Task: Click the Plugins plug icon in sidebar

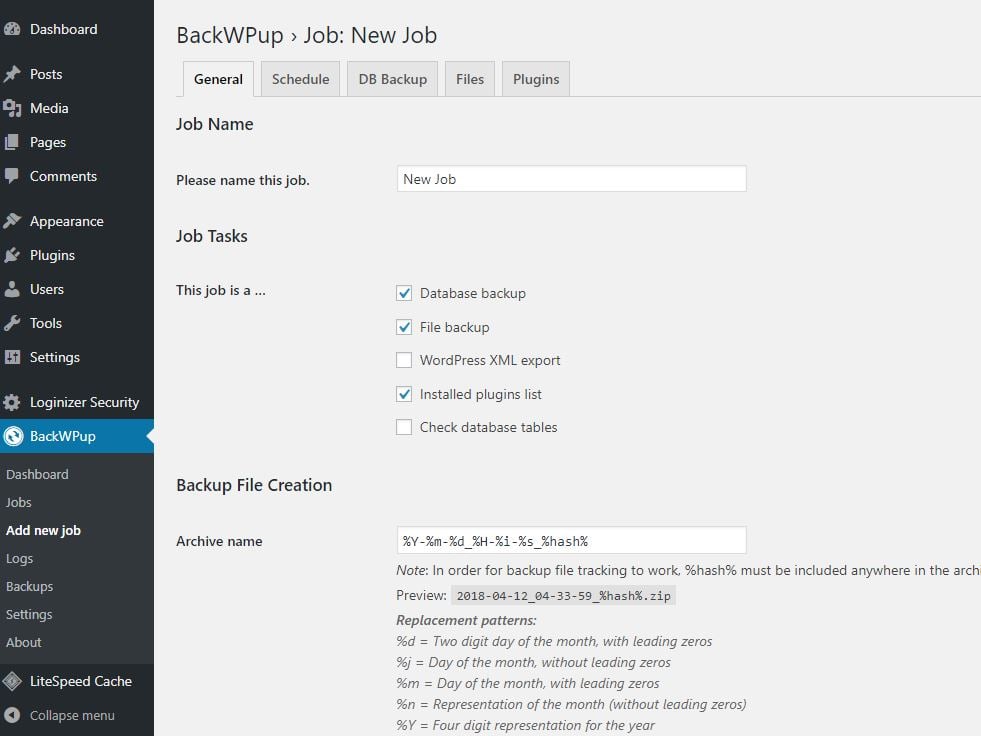Action: click(12, 255)
